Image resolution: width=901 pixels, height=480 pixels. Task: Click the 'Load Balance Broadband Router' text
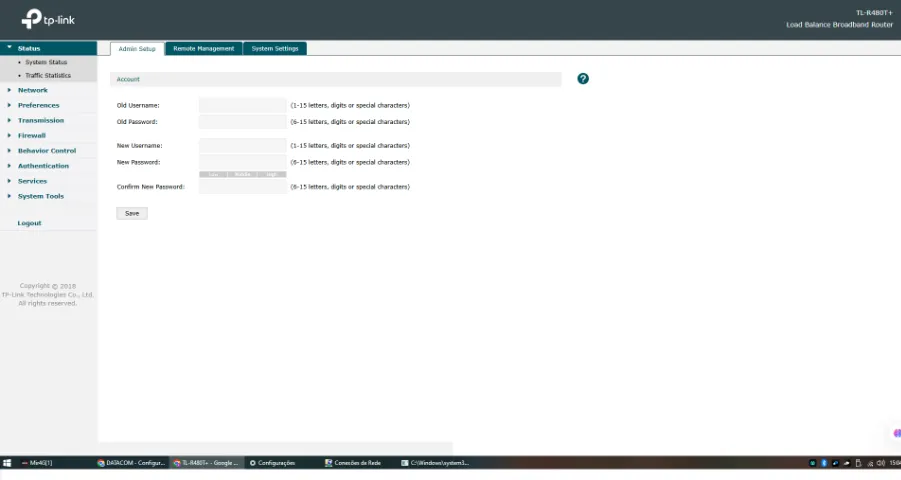click(840, 25)
